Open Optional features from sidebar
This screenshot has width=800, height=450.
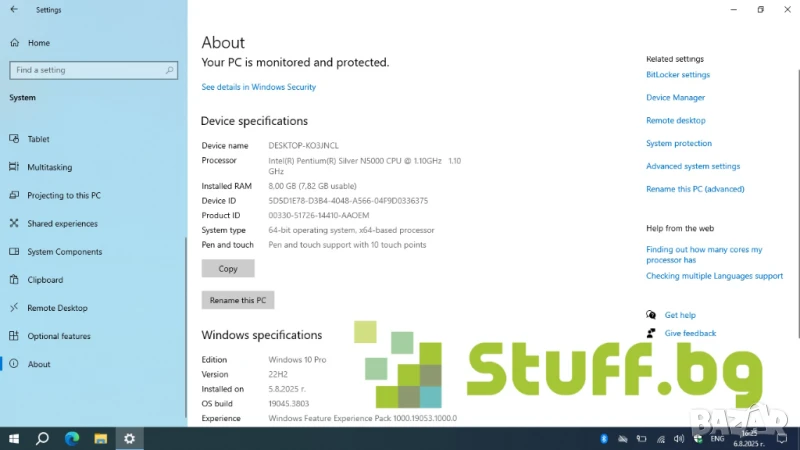click(x=58, y=336)
